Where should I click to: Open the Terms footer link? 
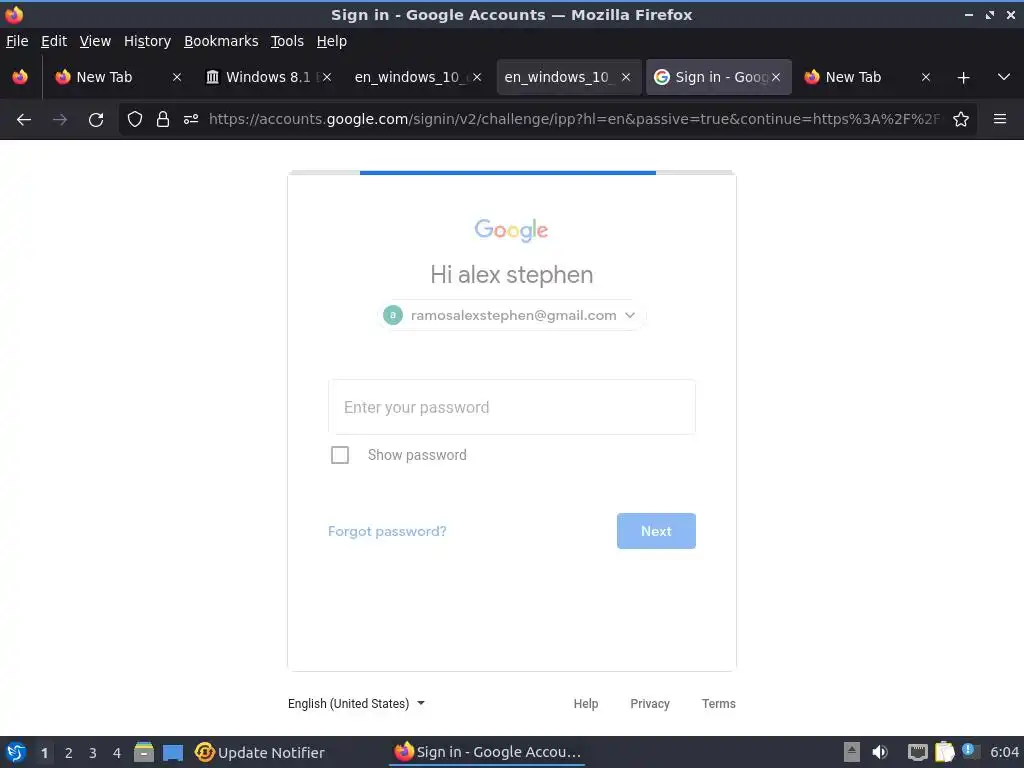pyautogui.click(x=718, y=703)
